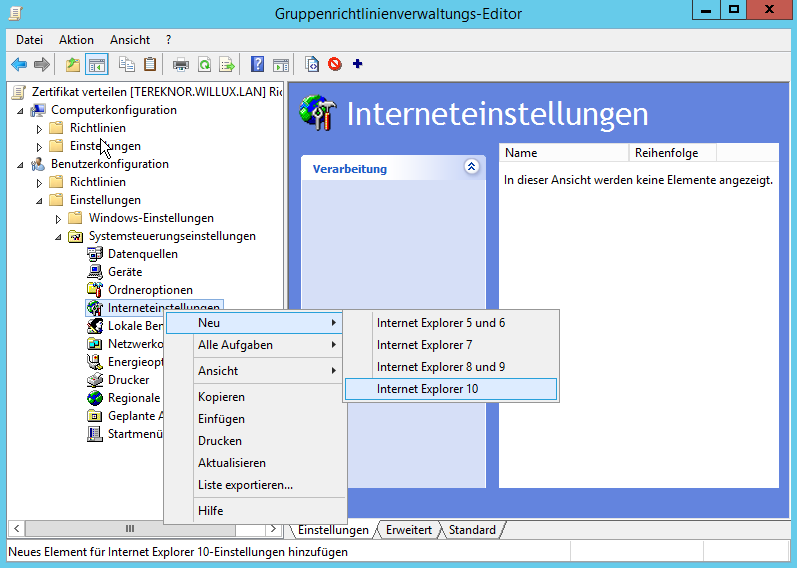Open the Datei menu
The height and width of the screenshot is (568, 797).
[x=29, y=40]
